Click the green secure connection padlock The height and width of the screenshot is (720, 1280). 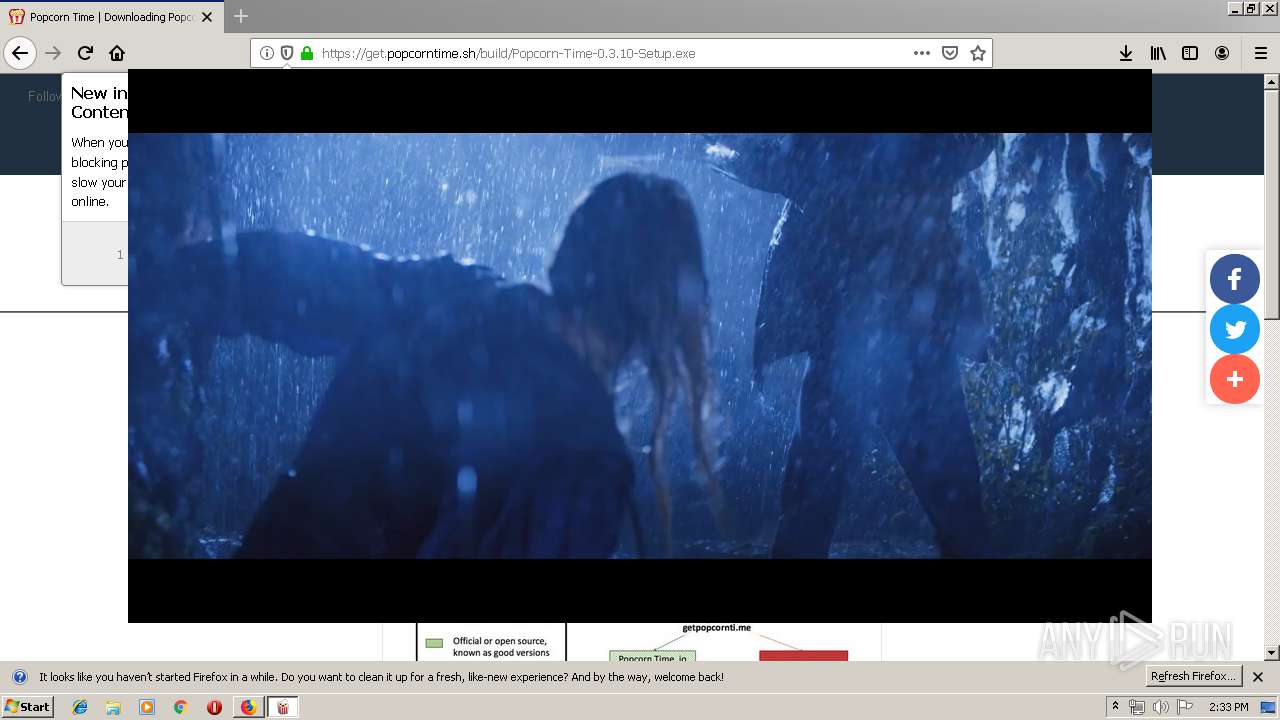click(x=307, y=53)
